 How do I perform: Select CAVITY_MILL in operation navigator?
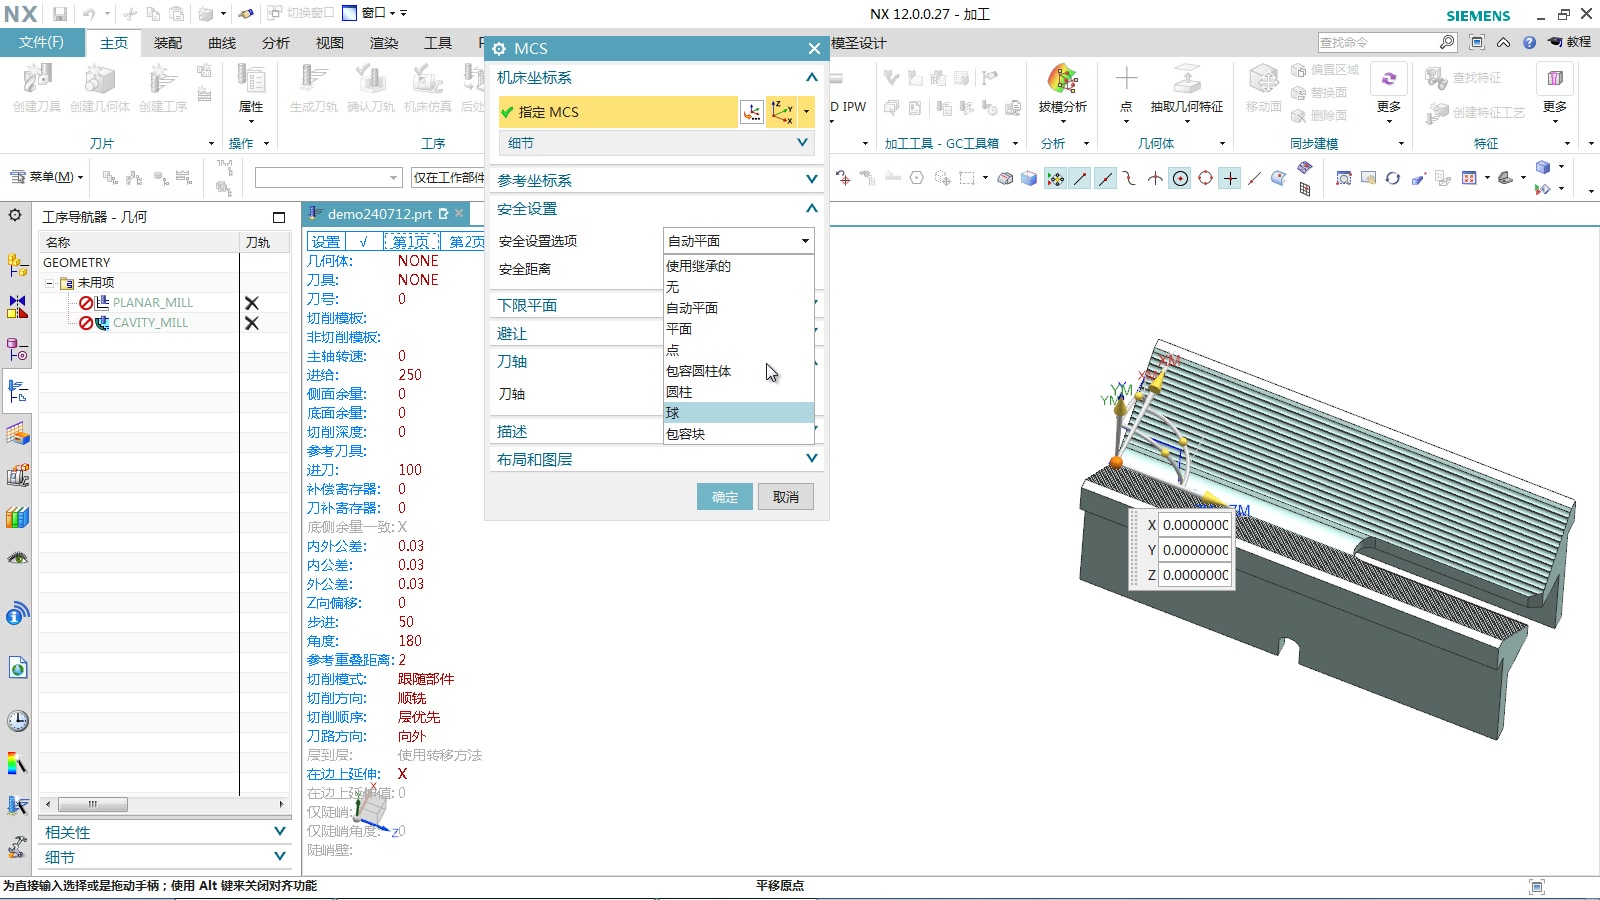tap(150, 323)
